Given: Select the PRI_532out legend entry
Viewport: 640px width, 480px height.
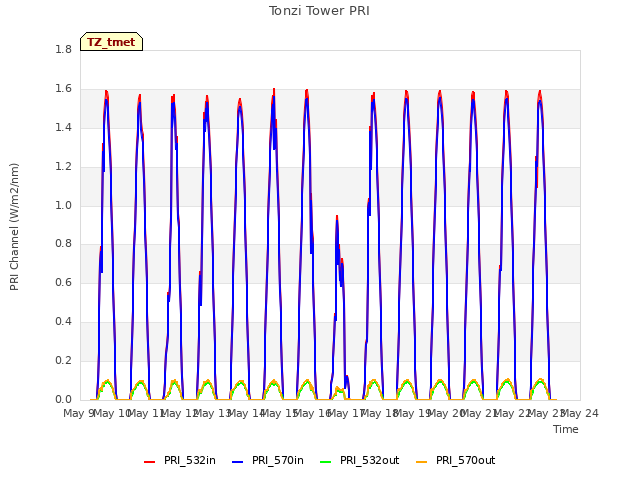Looking at the screenshot, I should [x=359, y=461].
